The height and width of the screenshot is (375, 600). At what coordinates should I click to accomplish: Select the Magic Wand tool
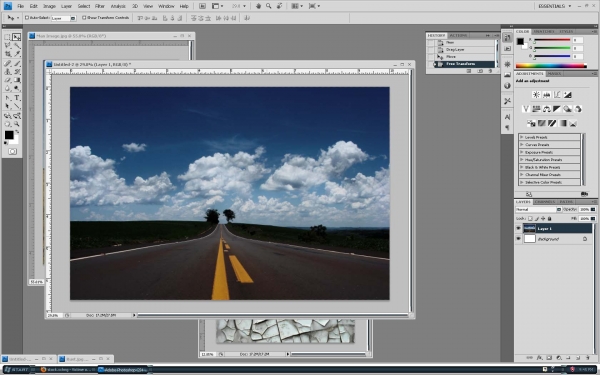click(x=17, y=46)
